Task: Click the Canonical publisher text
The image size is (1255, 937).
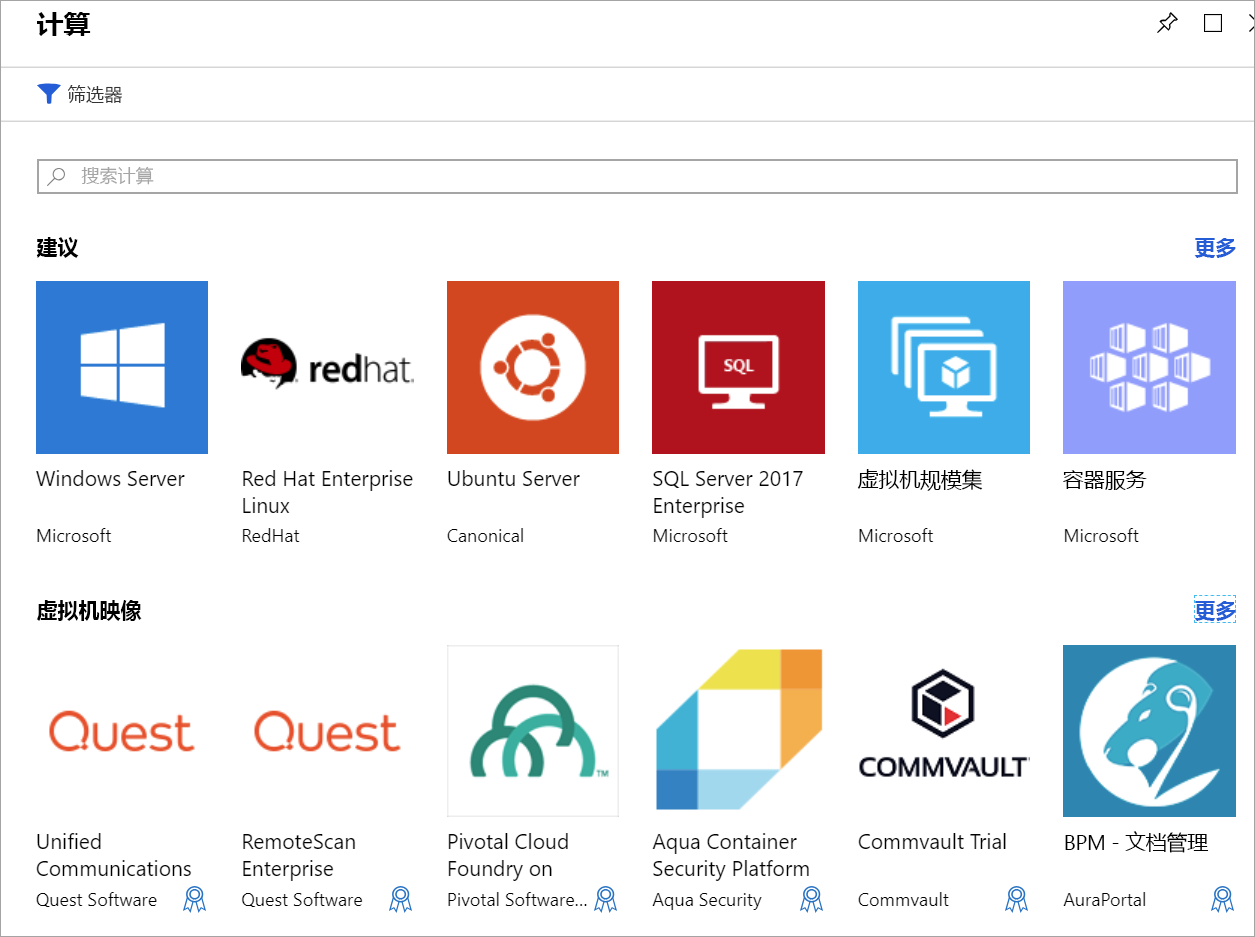Action: coord(485,536)
